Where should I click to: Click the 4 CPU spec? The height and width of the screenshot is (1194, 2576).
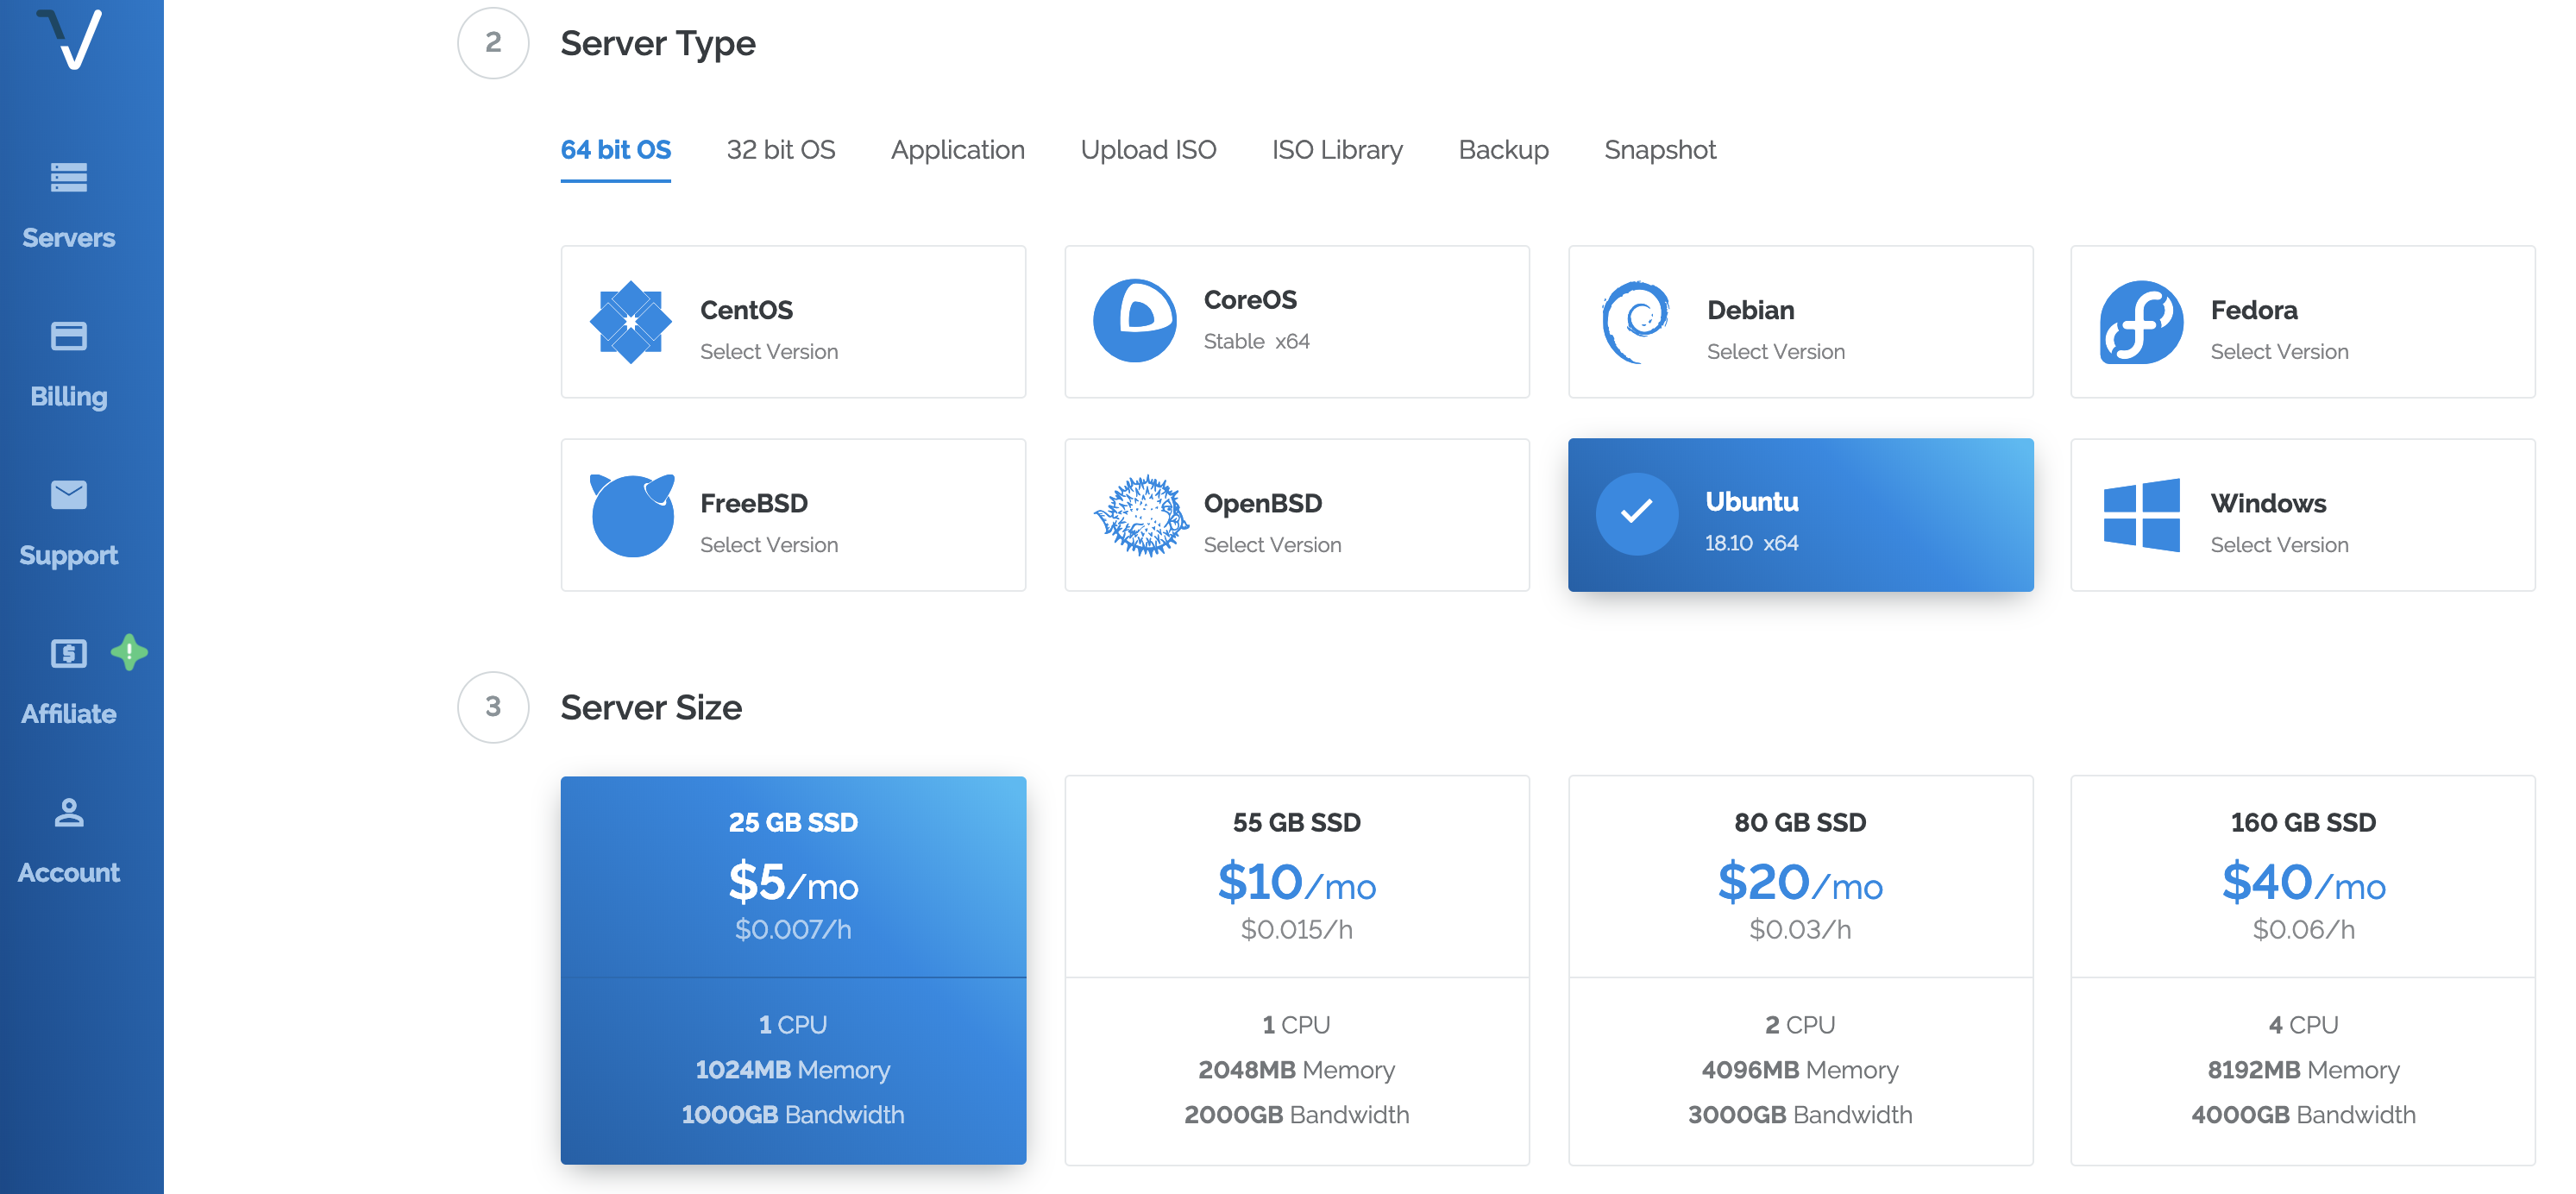[2303, 1025]
